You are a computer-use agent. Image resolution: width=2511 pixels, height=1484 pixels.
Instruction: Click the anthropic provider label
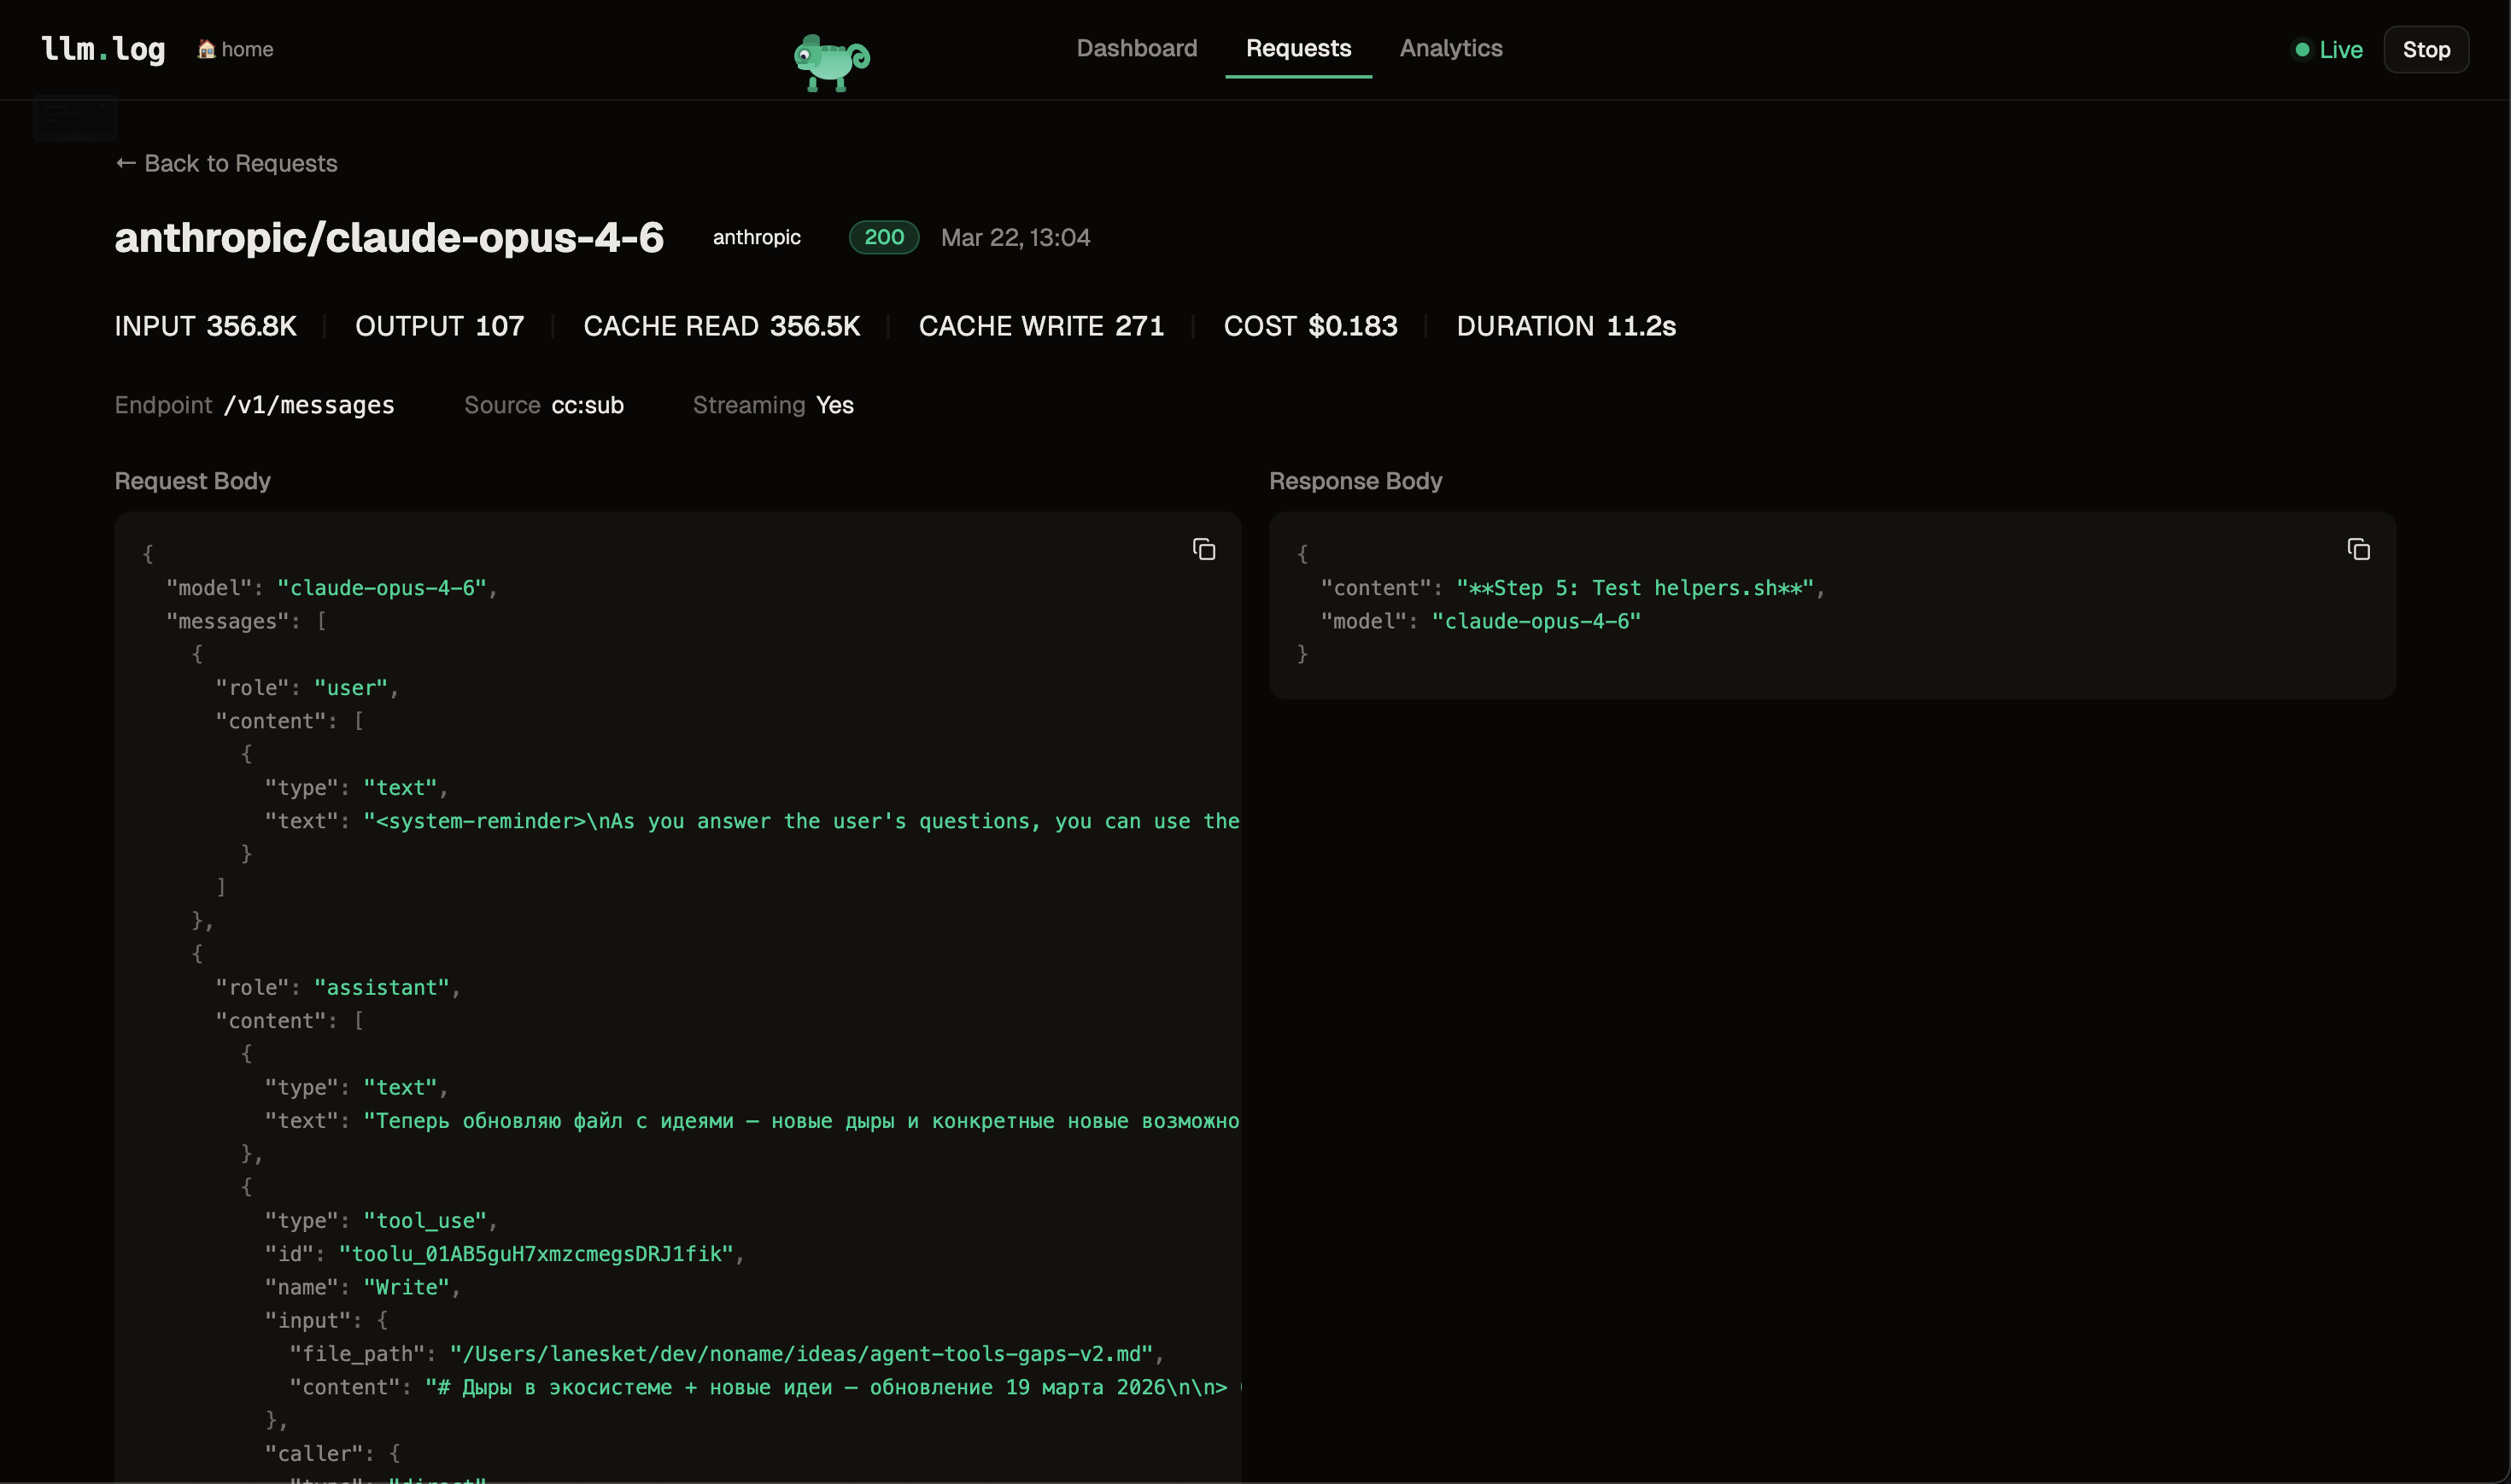pyautogui.click(x=756, y=237)
